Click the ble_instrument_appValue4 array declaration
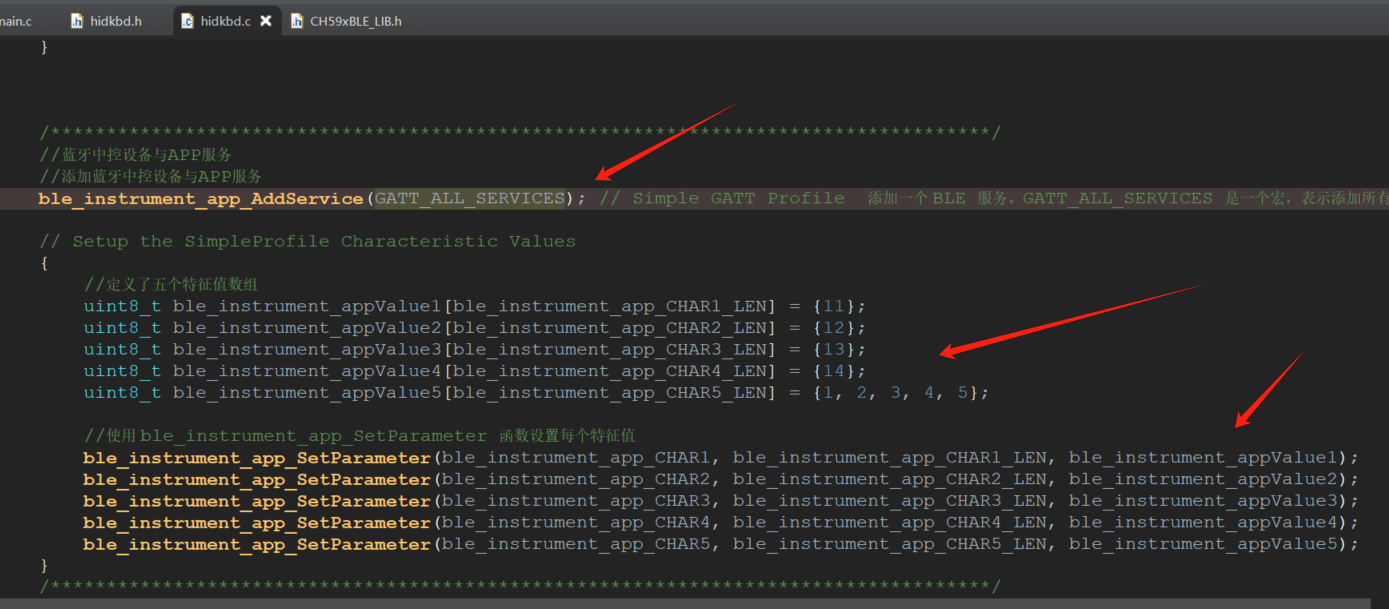1389x609 pixels. tap(475, 371)
